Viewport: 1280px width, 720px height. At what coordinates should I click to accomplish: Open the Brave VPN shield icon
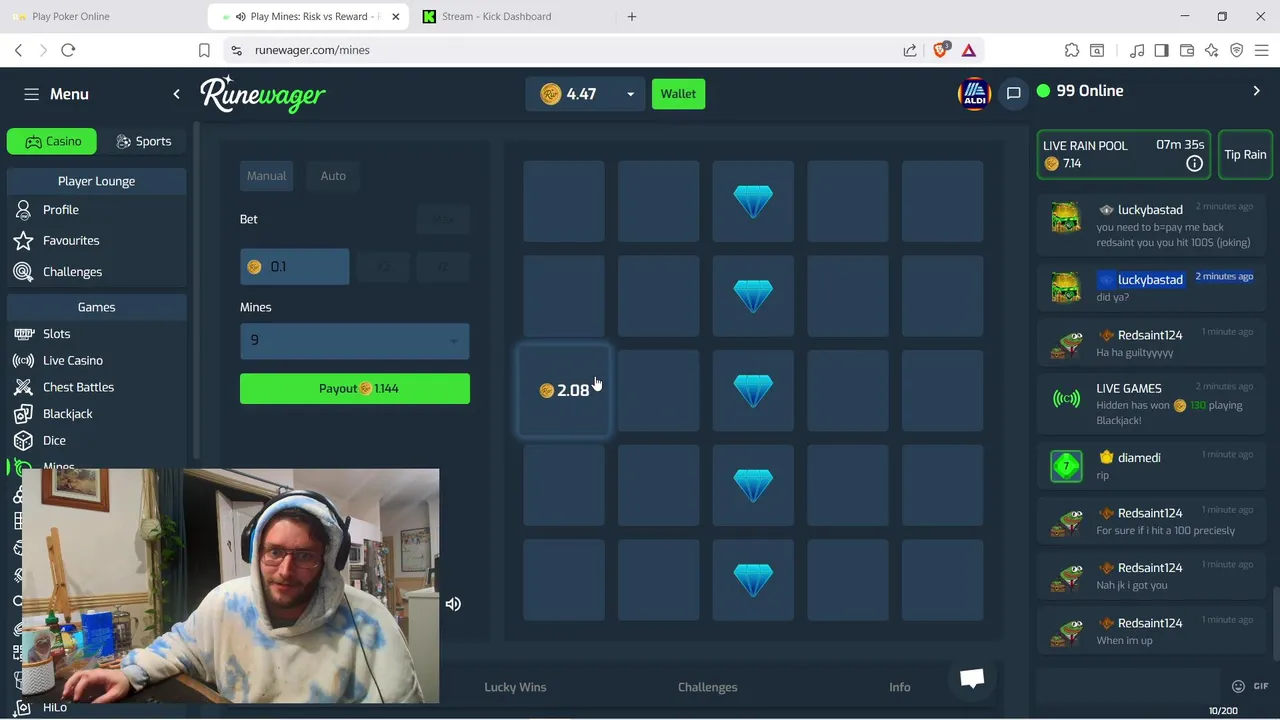point(1237,50)
